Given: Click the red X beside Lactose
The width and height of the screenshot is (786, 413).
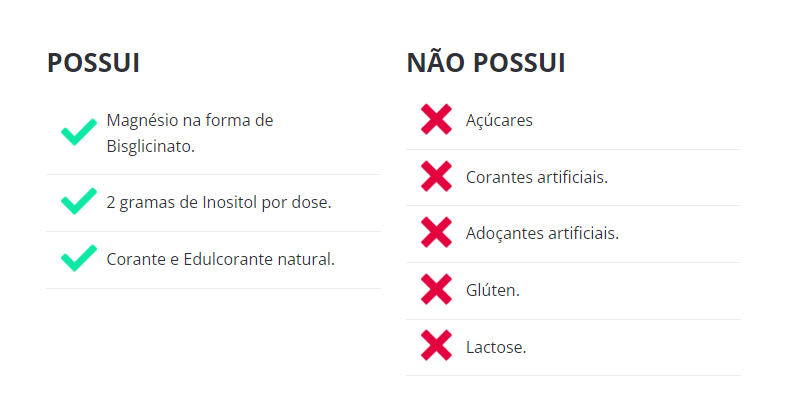Looking at the screenshot, I should pyautogui.click(x=436, y=347).
